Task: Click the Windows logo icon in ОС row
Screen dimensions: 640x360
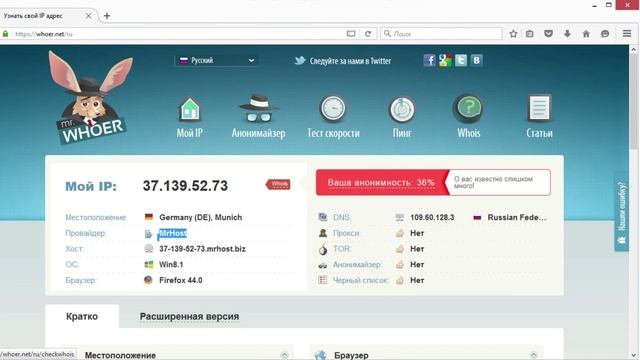Action: click(x=149, y=264)
